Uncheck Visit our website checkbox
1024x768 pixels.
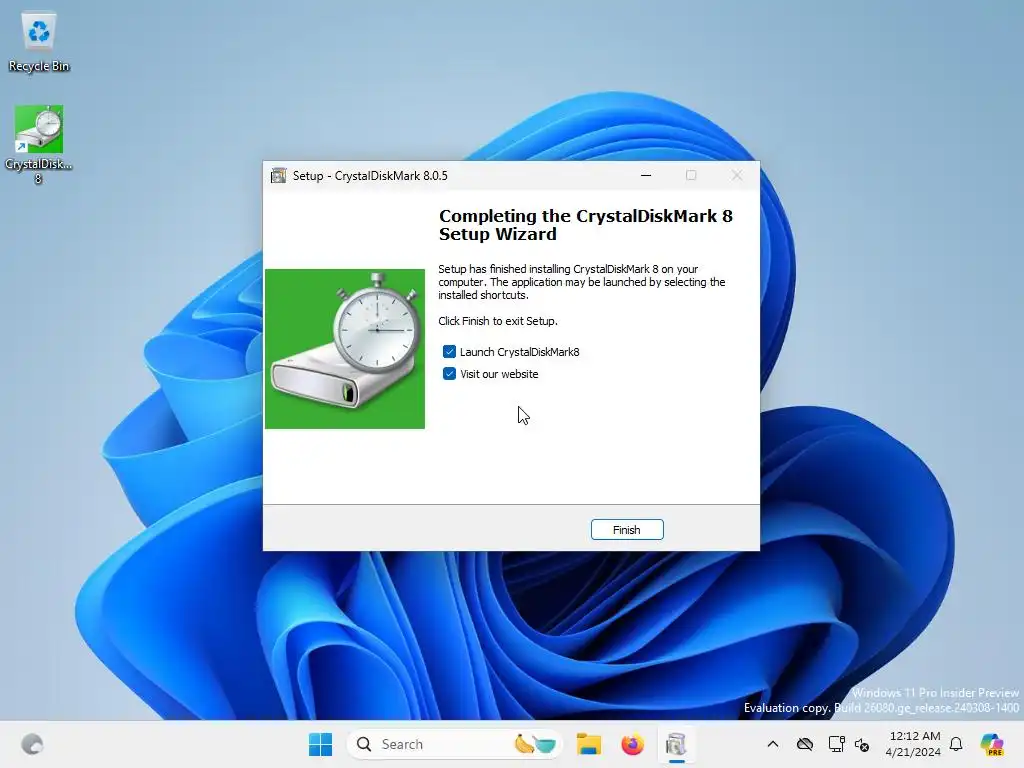pyautogui.click(x=449, y=374)
